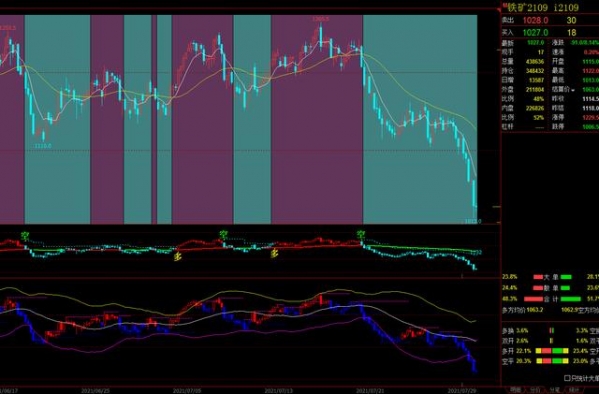
Task: Click the buy price 1027.0
Action: pos(536,32)
